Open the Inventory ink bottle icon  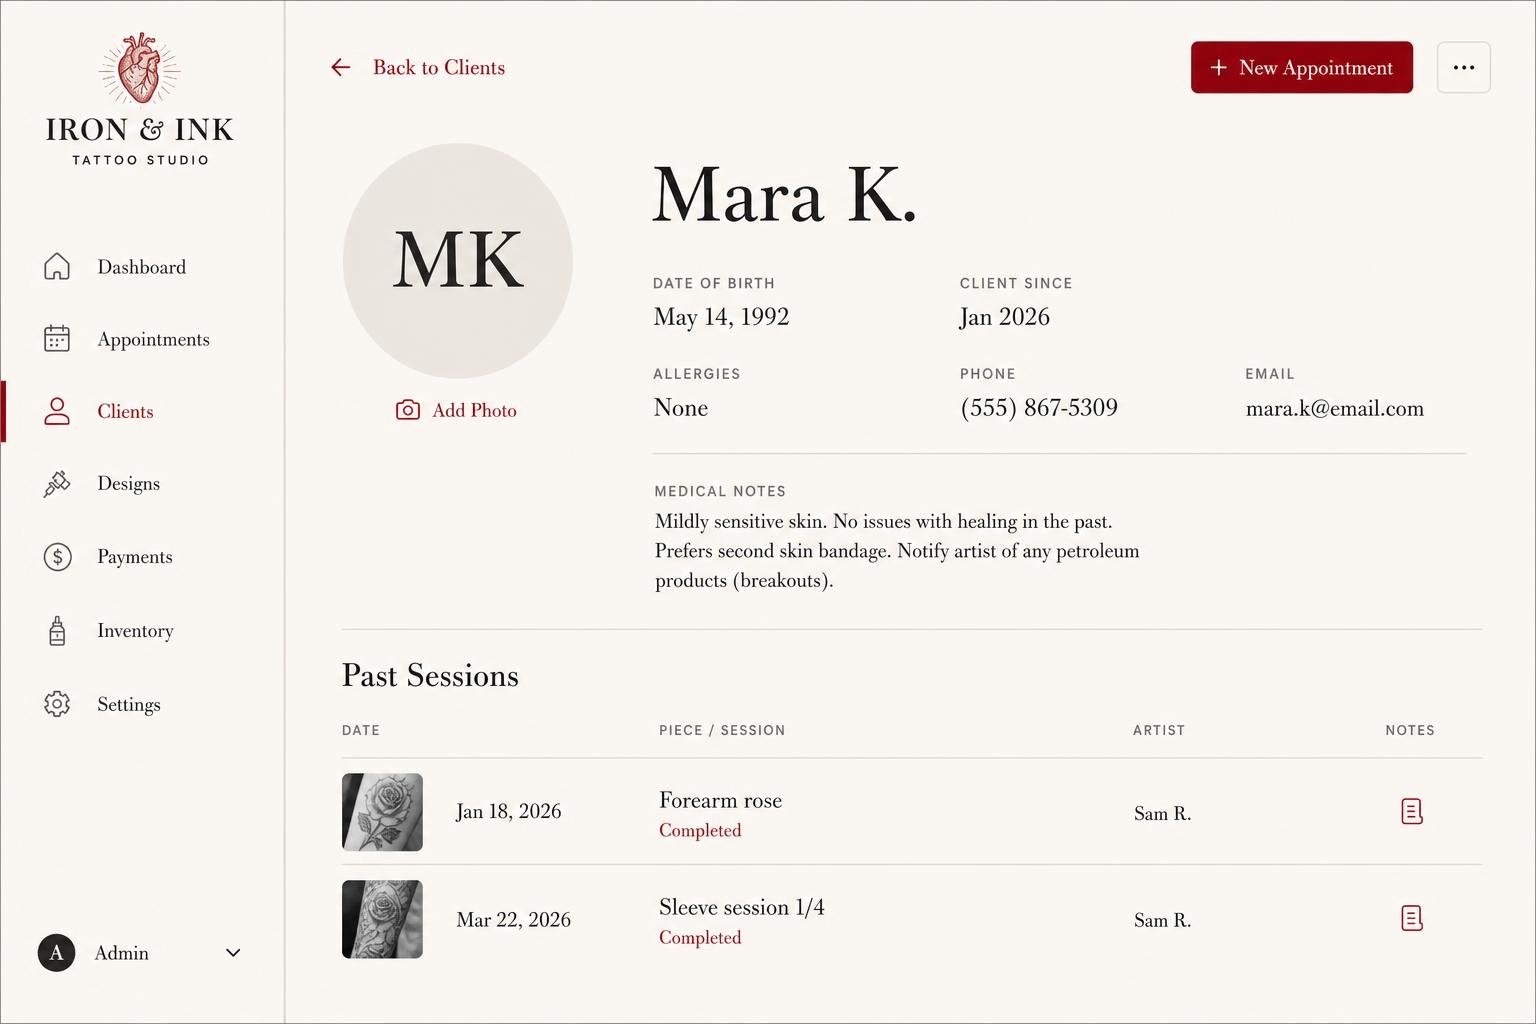click(x=57, y=630)
